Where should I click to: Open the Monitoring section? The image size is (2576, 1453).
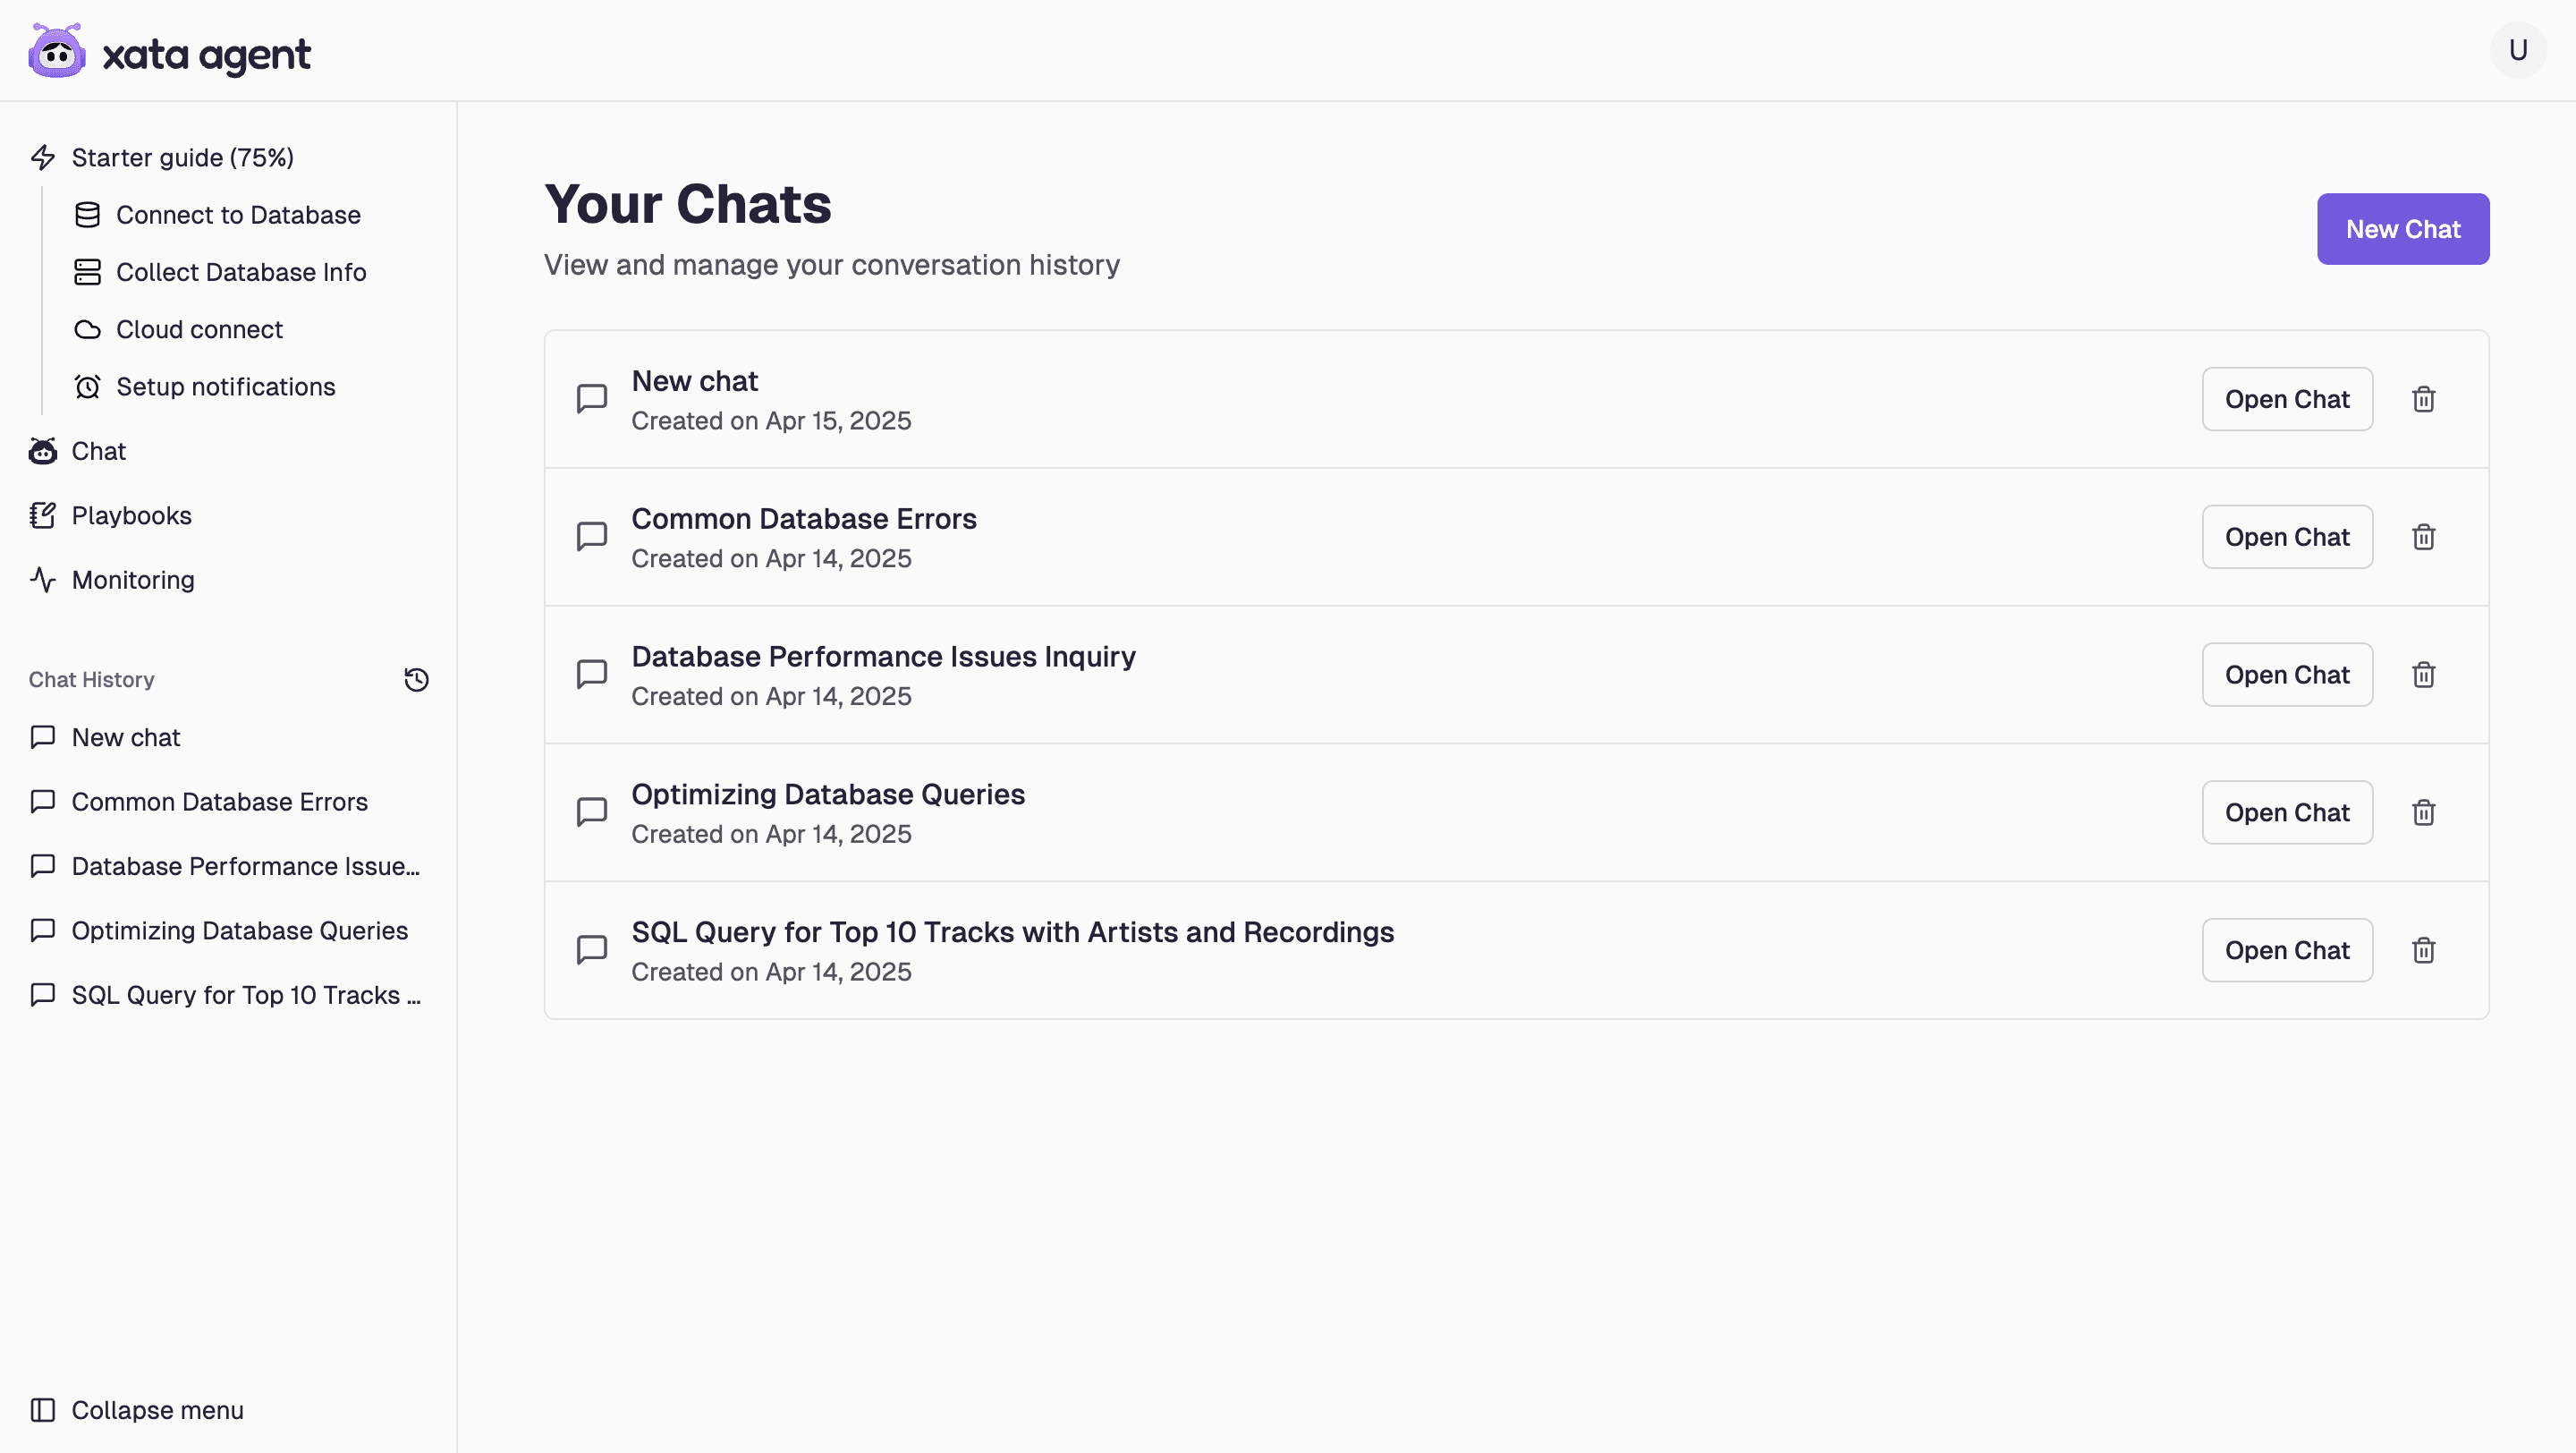132,580
